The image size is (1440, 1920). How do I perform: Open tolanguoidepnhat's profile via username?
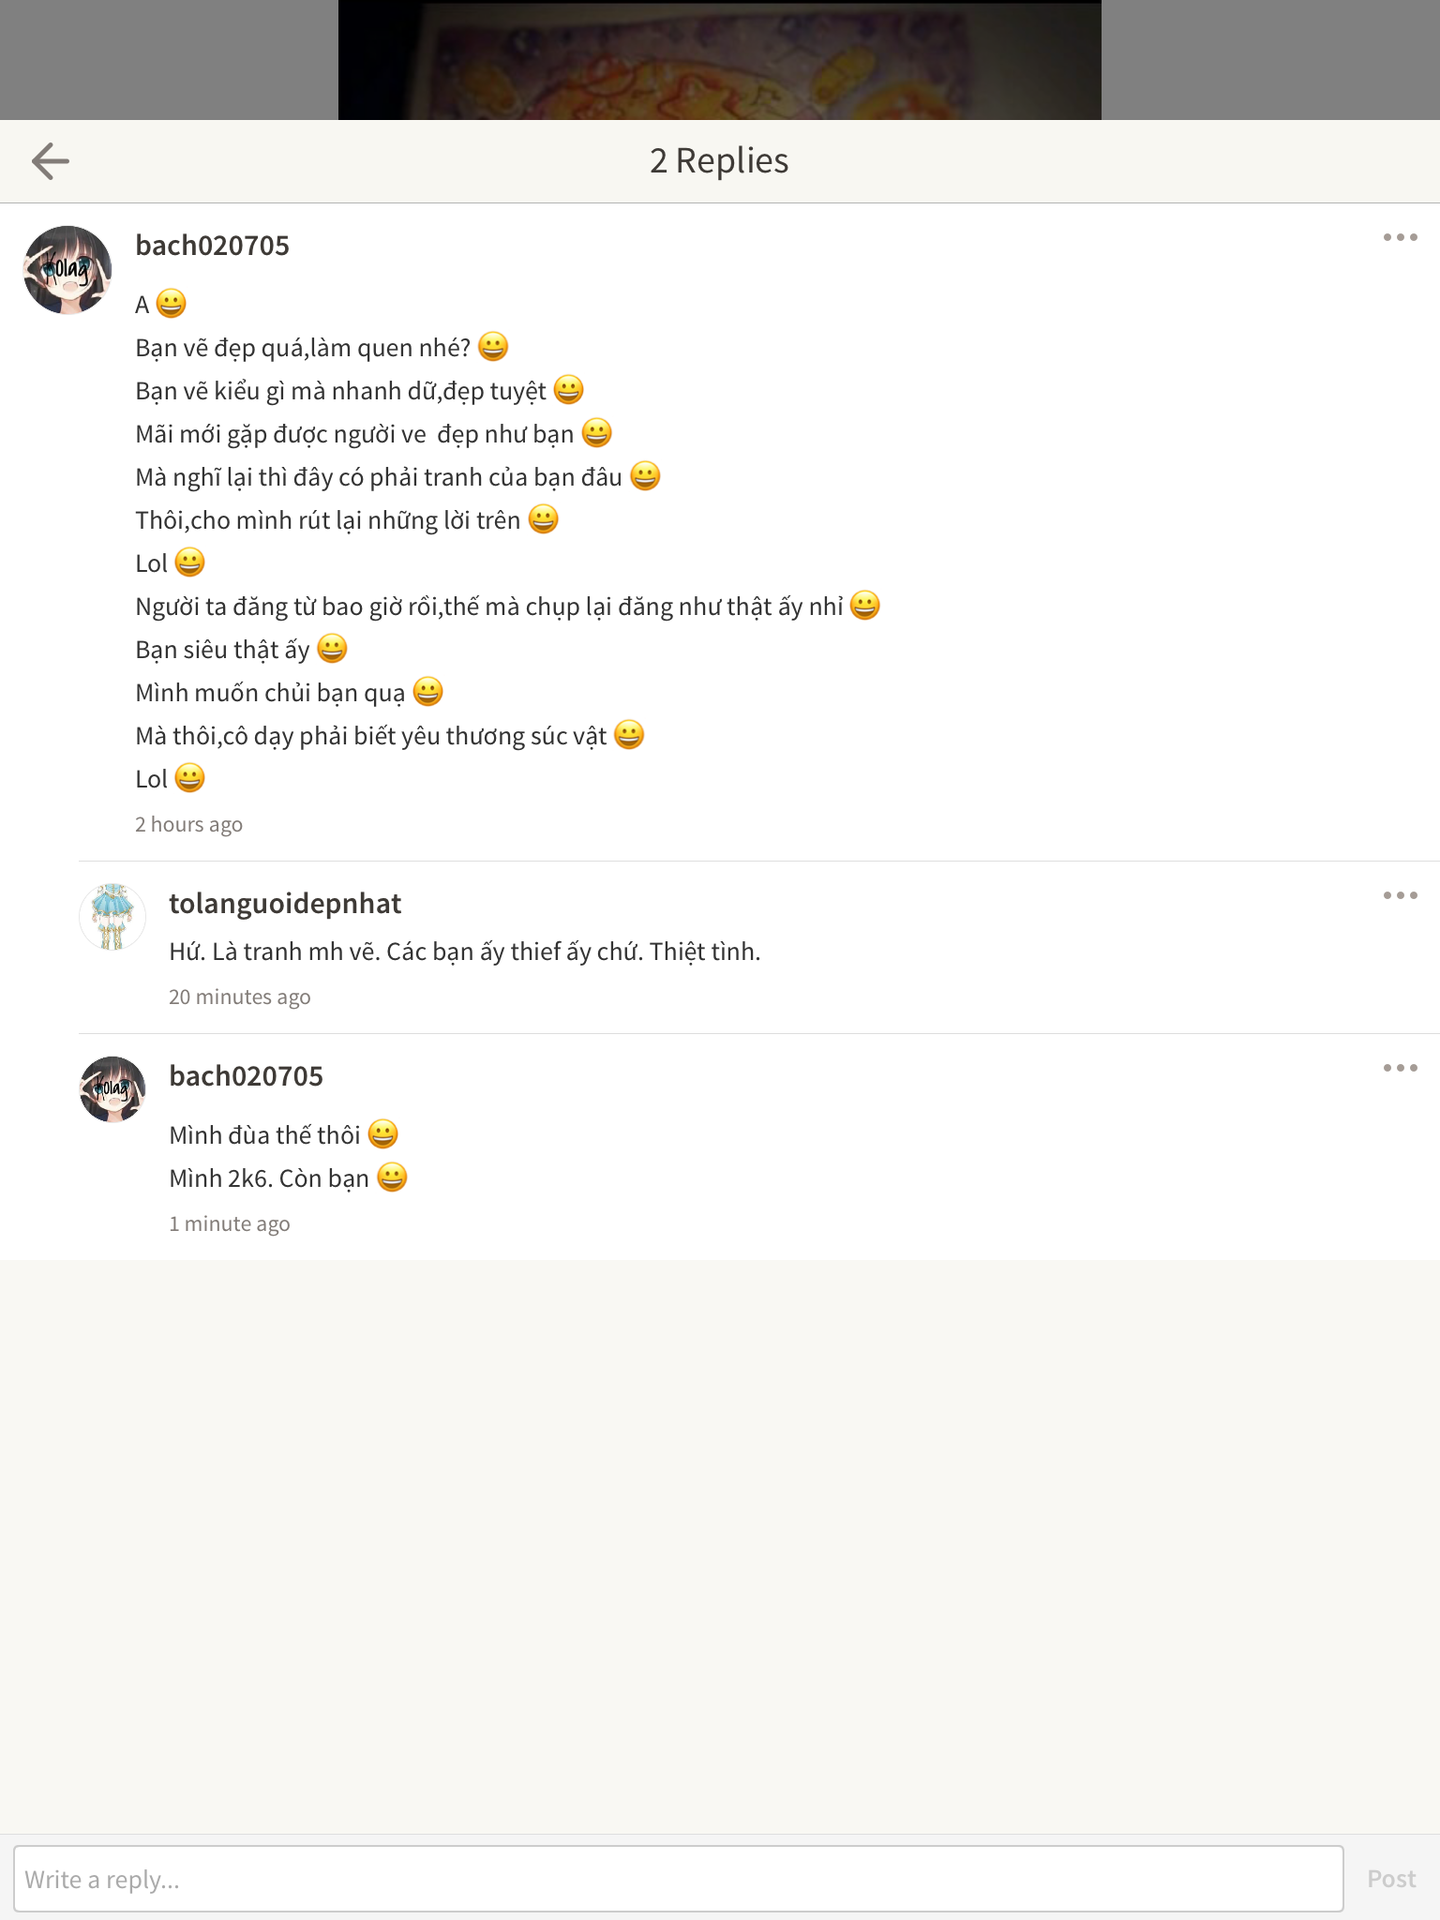pos(285,904)
